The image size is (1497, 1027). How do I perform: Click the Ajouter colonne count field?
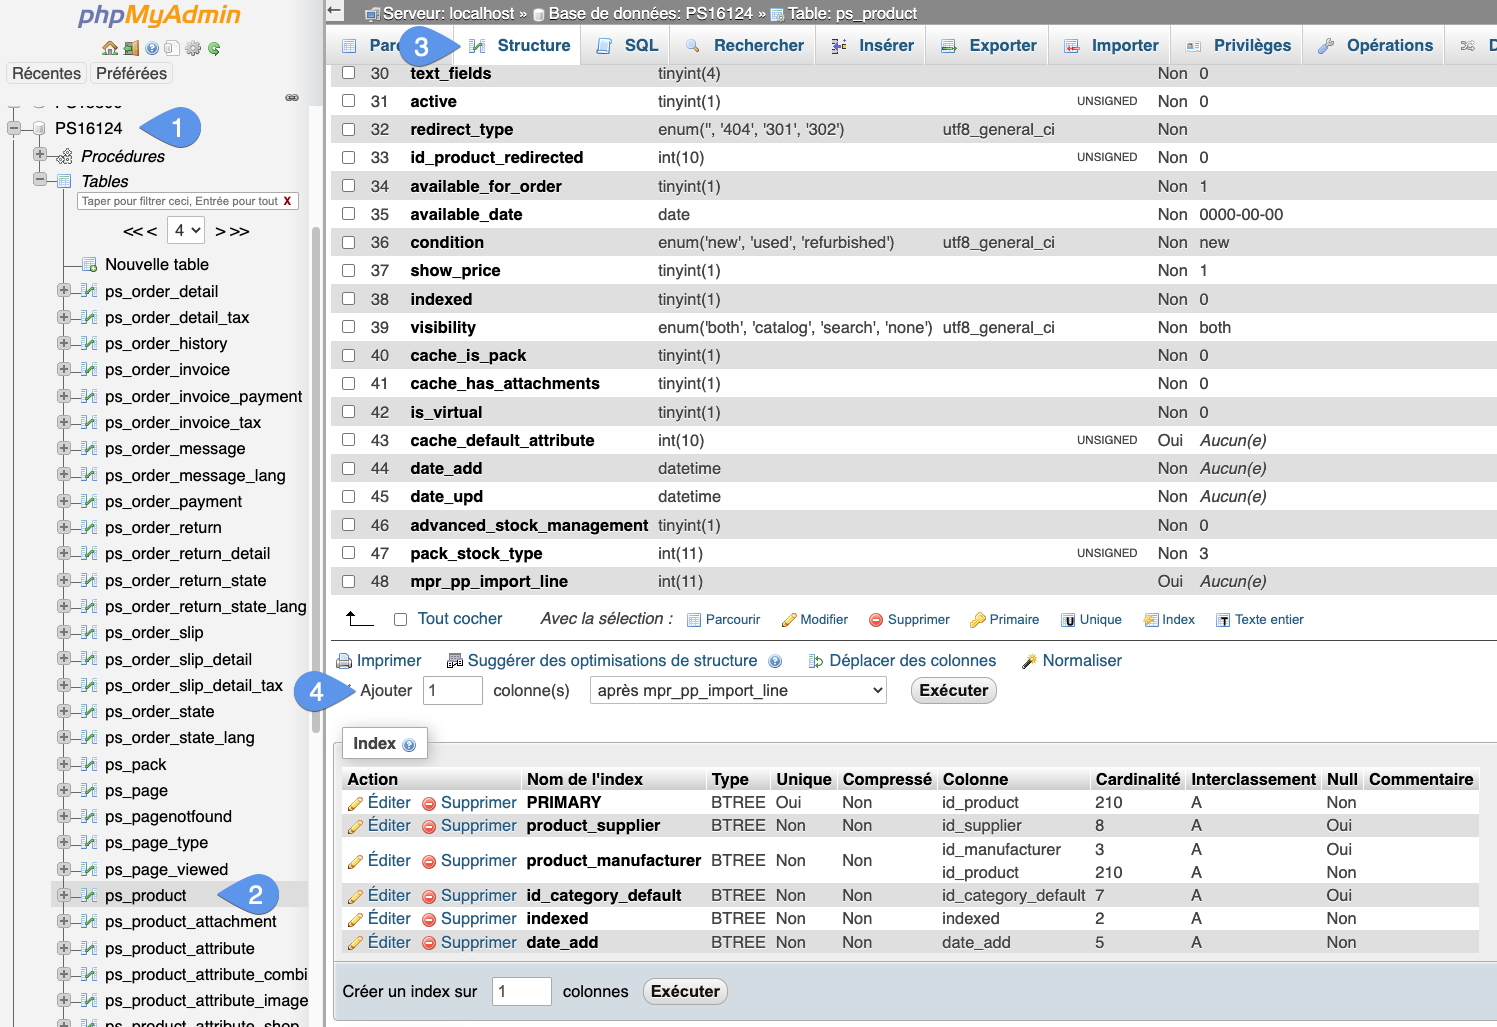tap(453, 691)
